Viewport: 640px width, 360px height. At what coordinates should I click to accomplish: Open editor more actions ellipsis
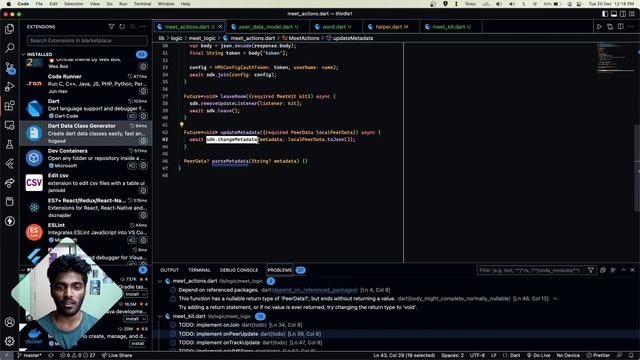pyautogui.click(x=631, y=27)
